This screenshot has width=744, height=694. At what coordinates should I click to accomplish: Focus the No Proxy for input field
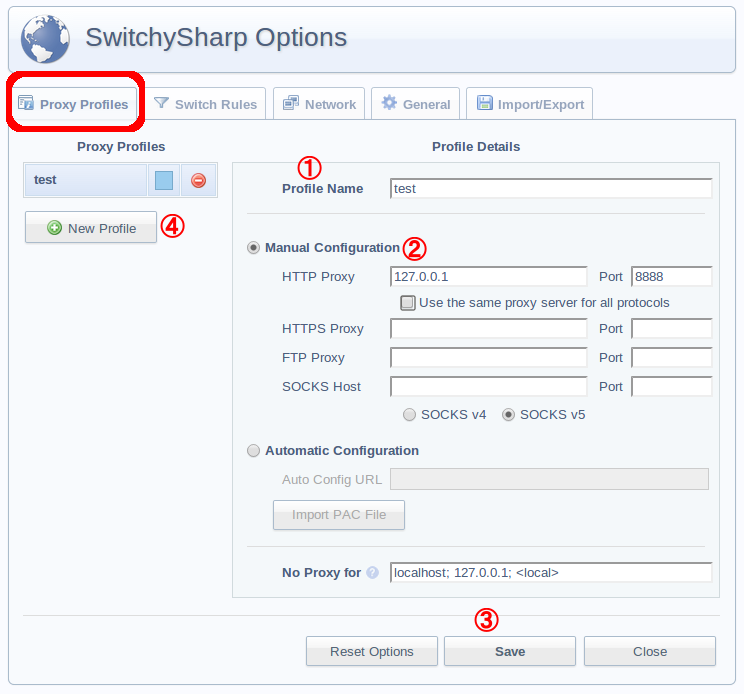pyautogui.click(x=551, y=573)
